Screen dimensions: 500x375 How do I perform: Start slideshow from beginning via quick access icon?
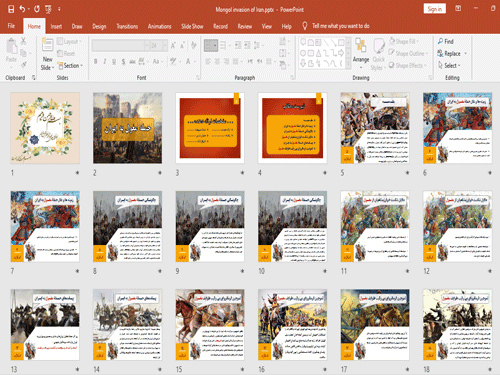tap(49, 9)
